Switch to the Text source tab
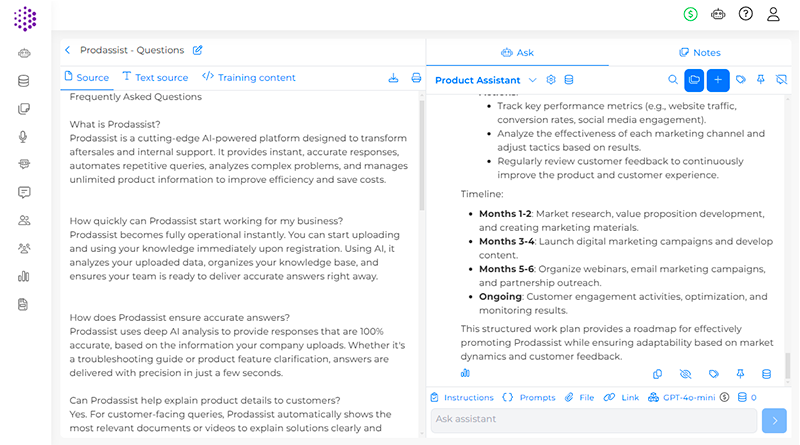The width and height of the screenshot is (800, 445). point(155,78)
